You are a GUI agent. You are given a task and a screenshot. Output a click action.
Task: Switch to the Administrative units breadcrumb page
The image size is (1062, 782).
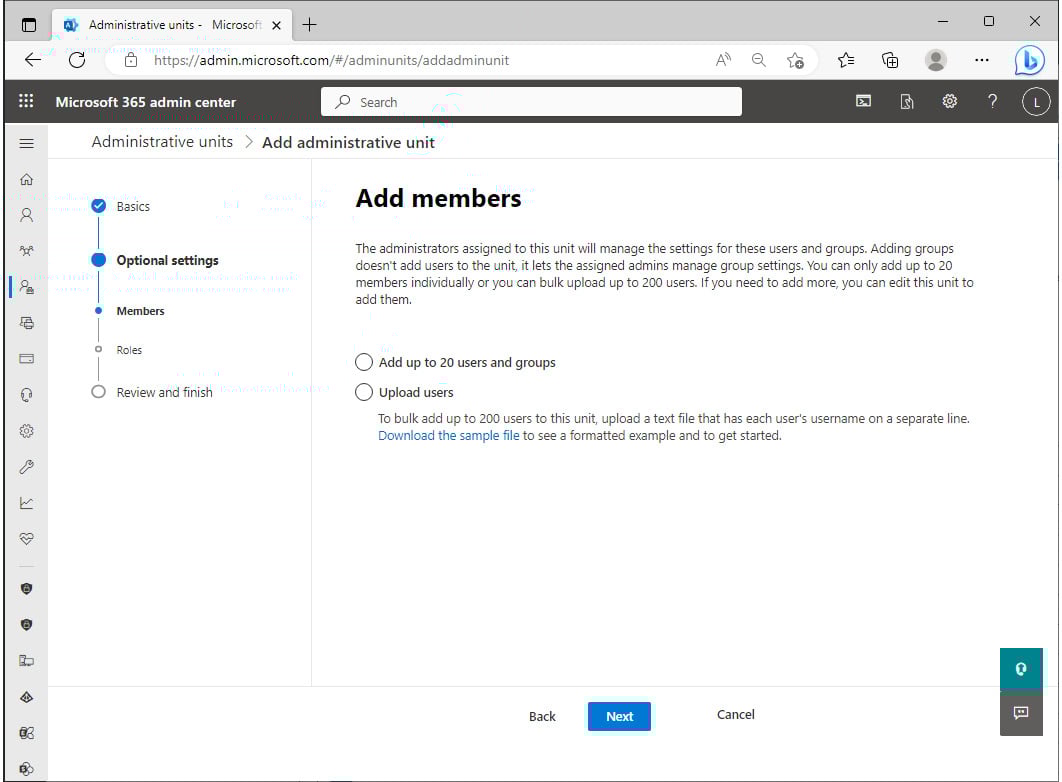[x=161, y=142]
